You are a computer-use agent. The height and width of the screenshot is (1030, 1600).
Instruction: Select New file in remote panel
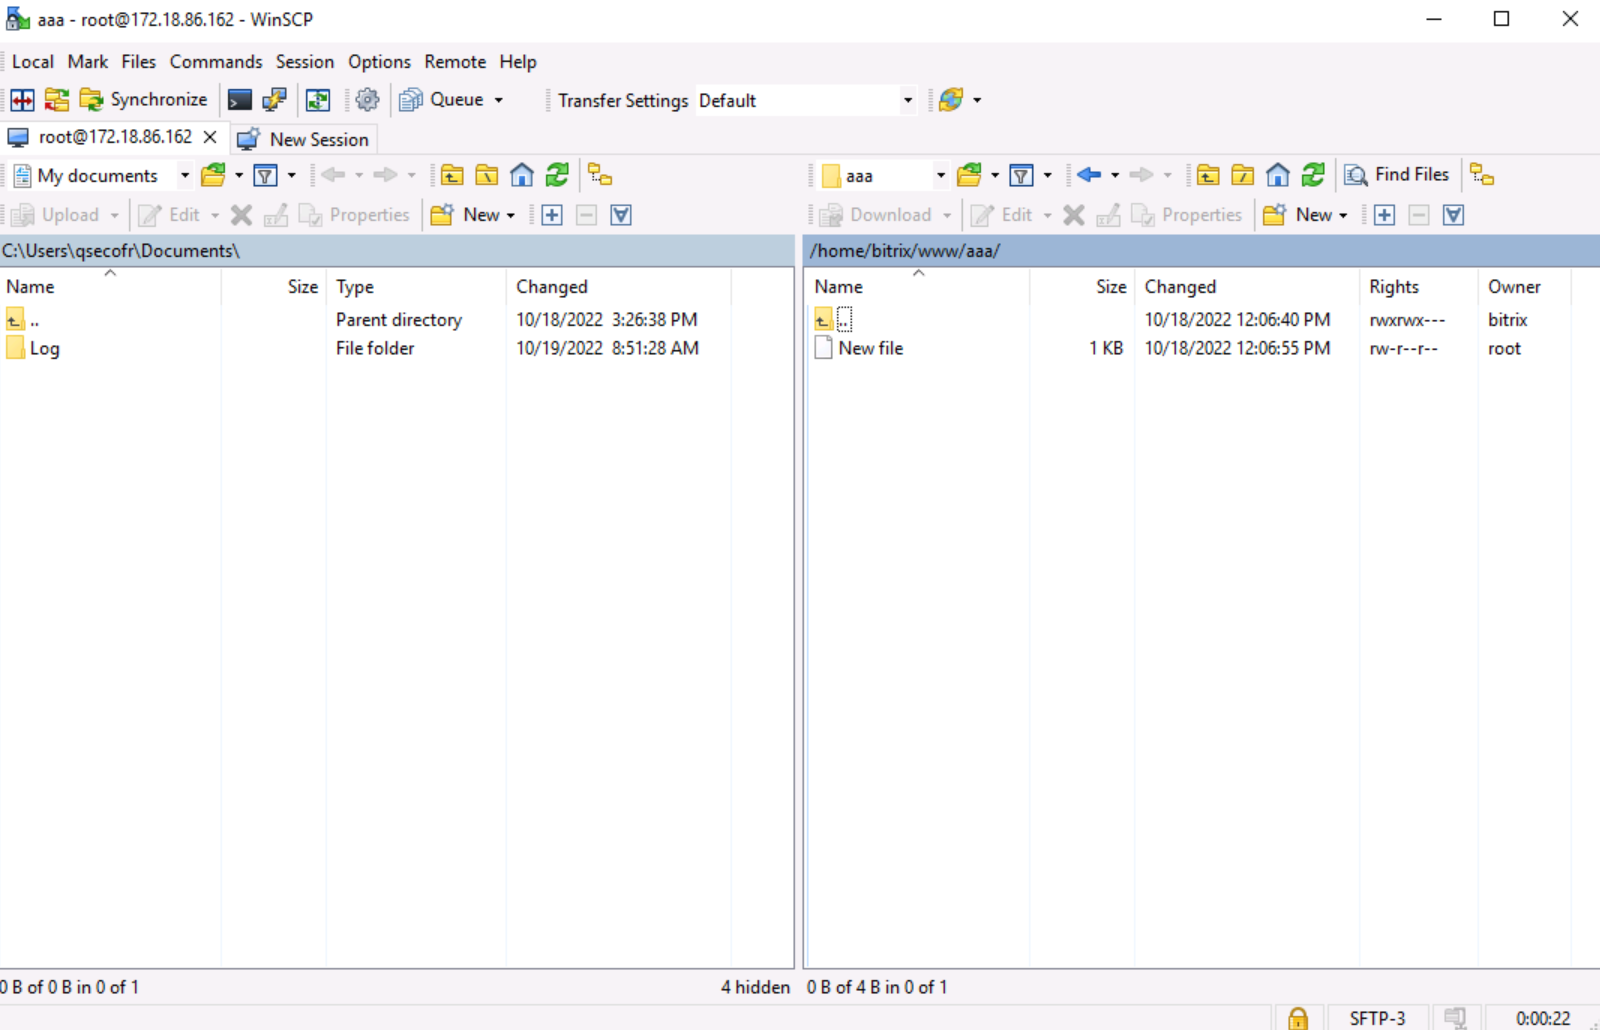pos(870,349)
